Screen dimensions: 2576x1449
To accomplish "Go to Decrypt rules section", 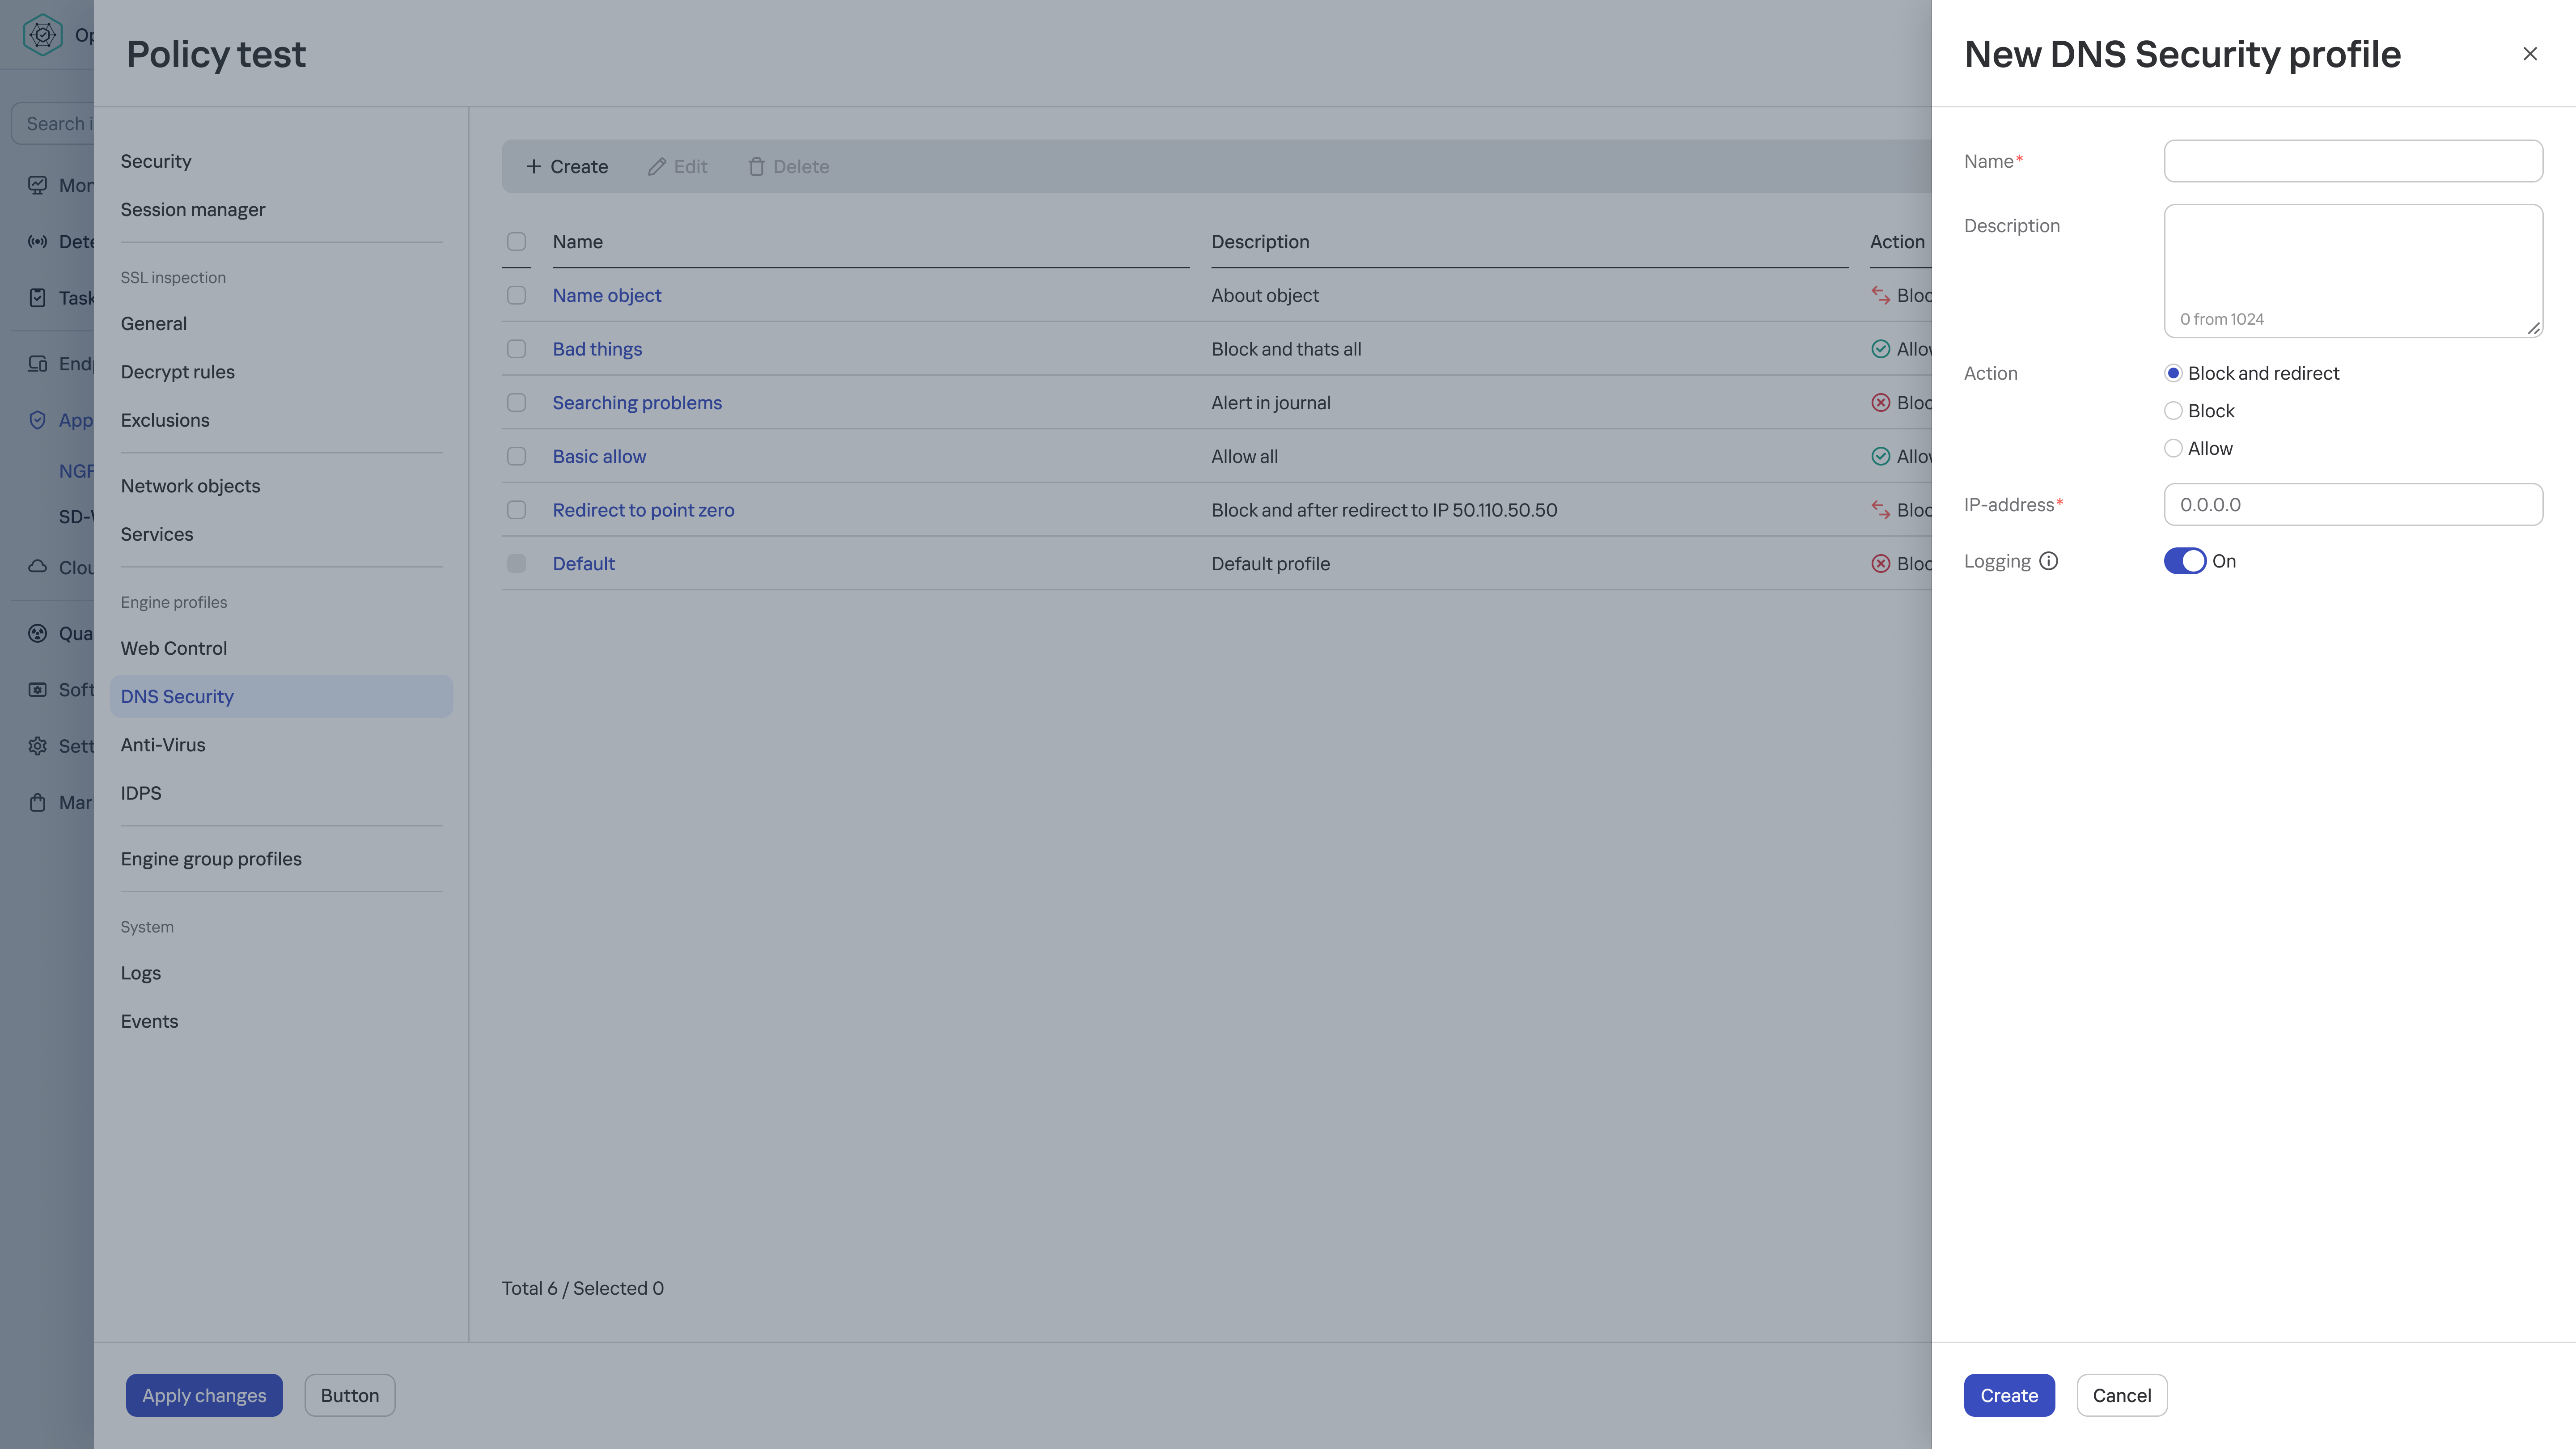I will pyautogui.click(x=178, y=372).
